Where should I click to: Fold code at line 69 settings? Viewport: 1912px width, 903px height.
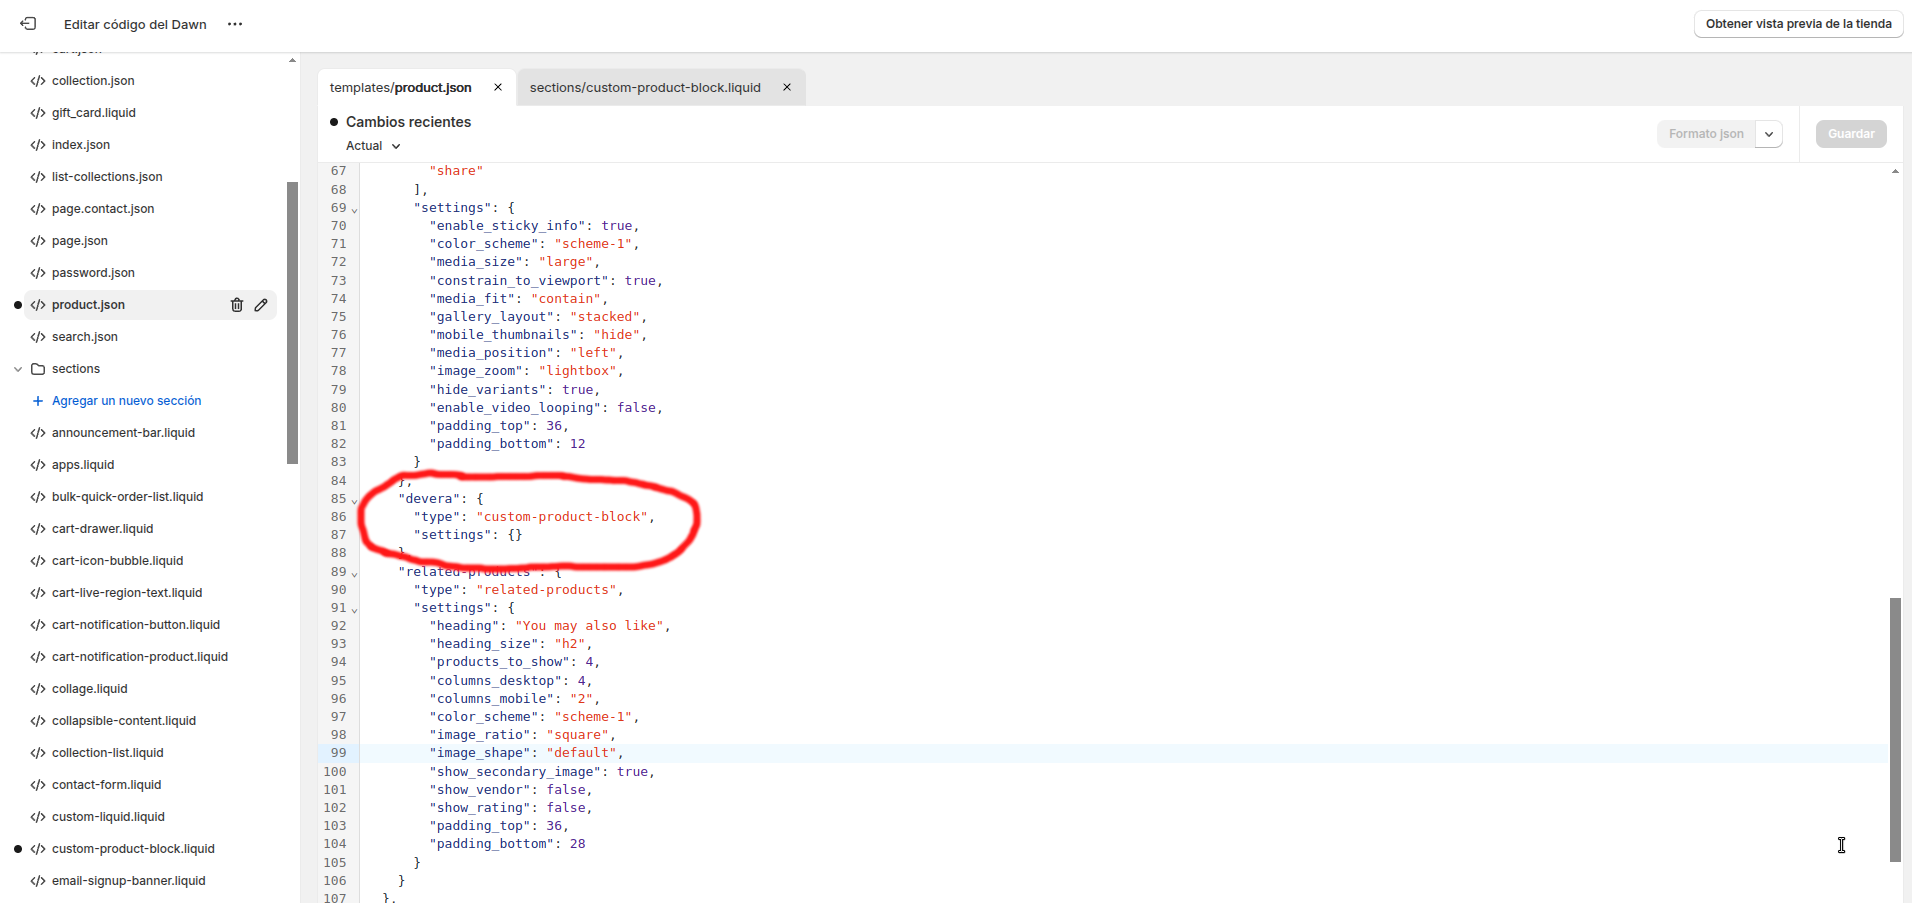coord(355,210)
